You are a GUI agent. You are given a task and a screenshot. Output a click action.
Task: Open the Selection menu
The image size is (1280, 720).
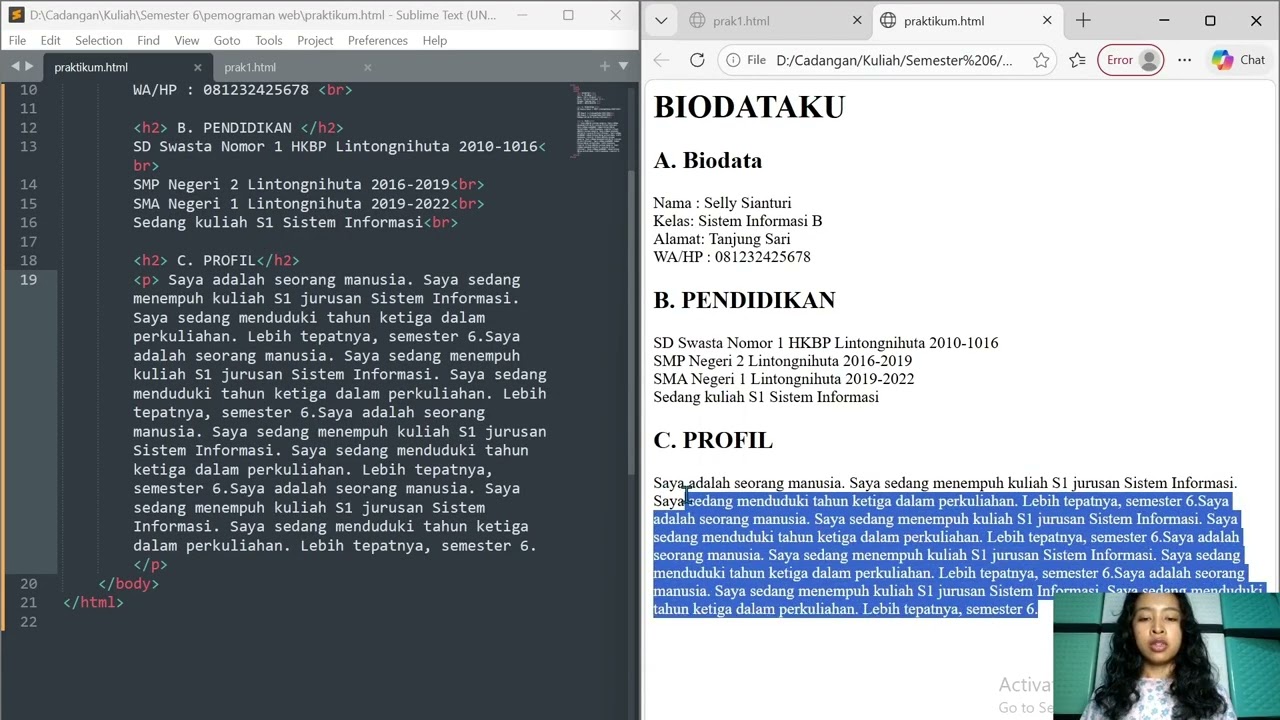point(98,40)
